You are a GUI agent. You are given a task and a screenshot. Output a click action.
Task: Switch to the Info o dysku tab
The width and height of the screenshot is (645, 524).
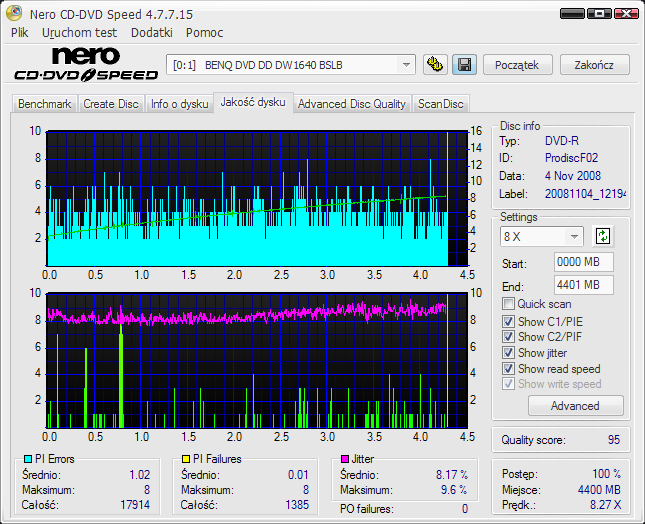(179, 104)
